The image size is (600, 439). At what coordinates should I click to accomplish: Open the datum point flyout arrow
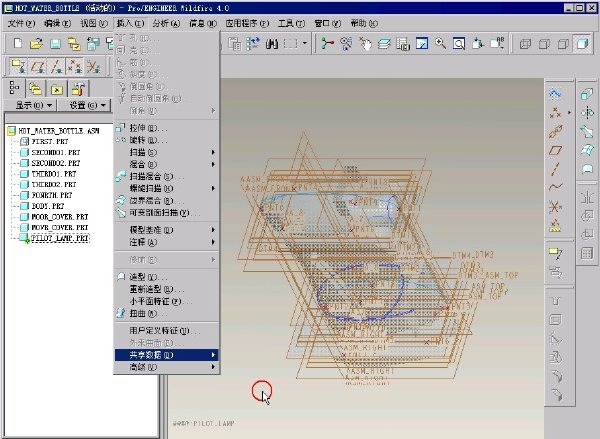(569, 113)
